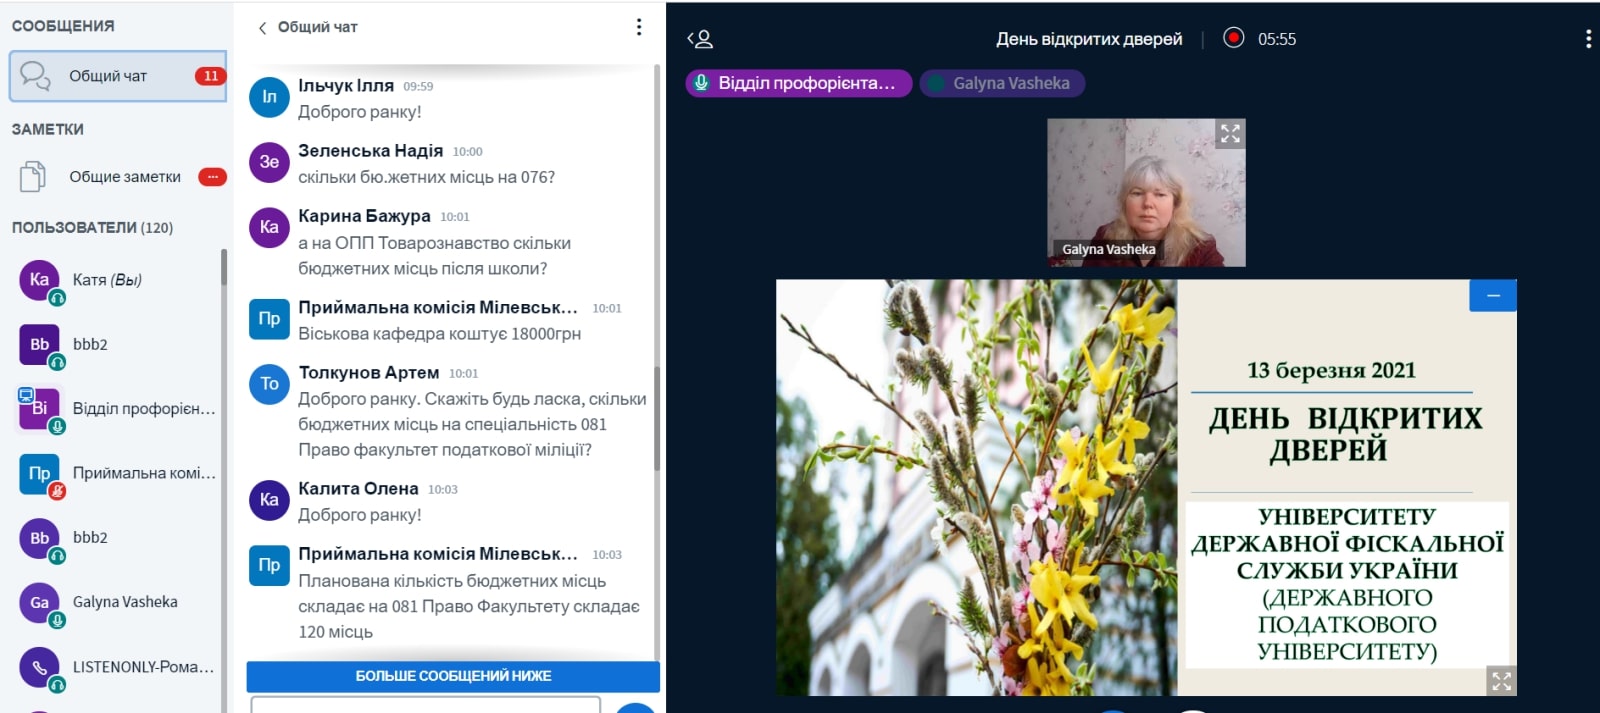Click Калита Олена avatar in chat

(269, 500)
